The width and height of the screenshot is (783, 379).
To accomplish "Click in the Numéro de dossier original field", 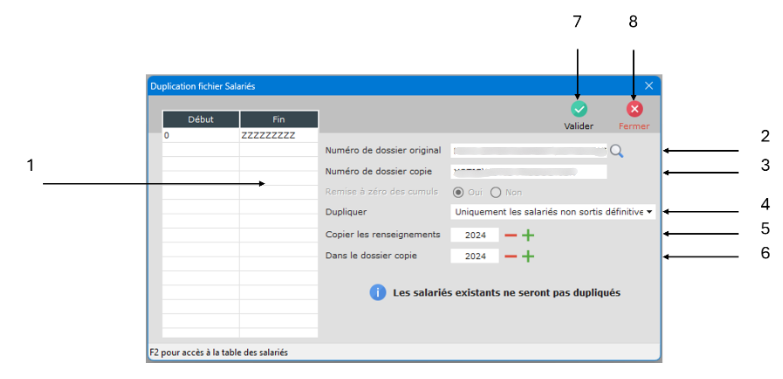I will point(529,151).
